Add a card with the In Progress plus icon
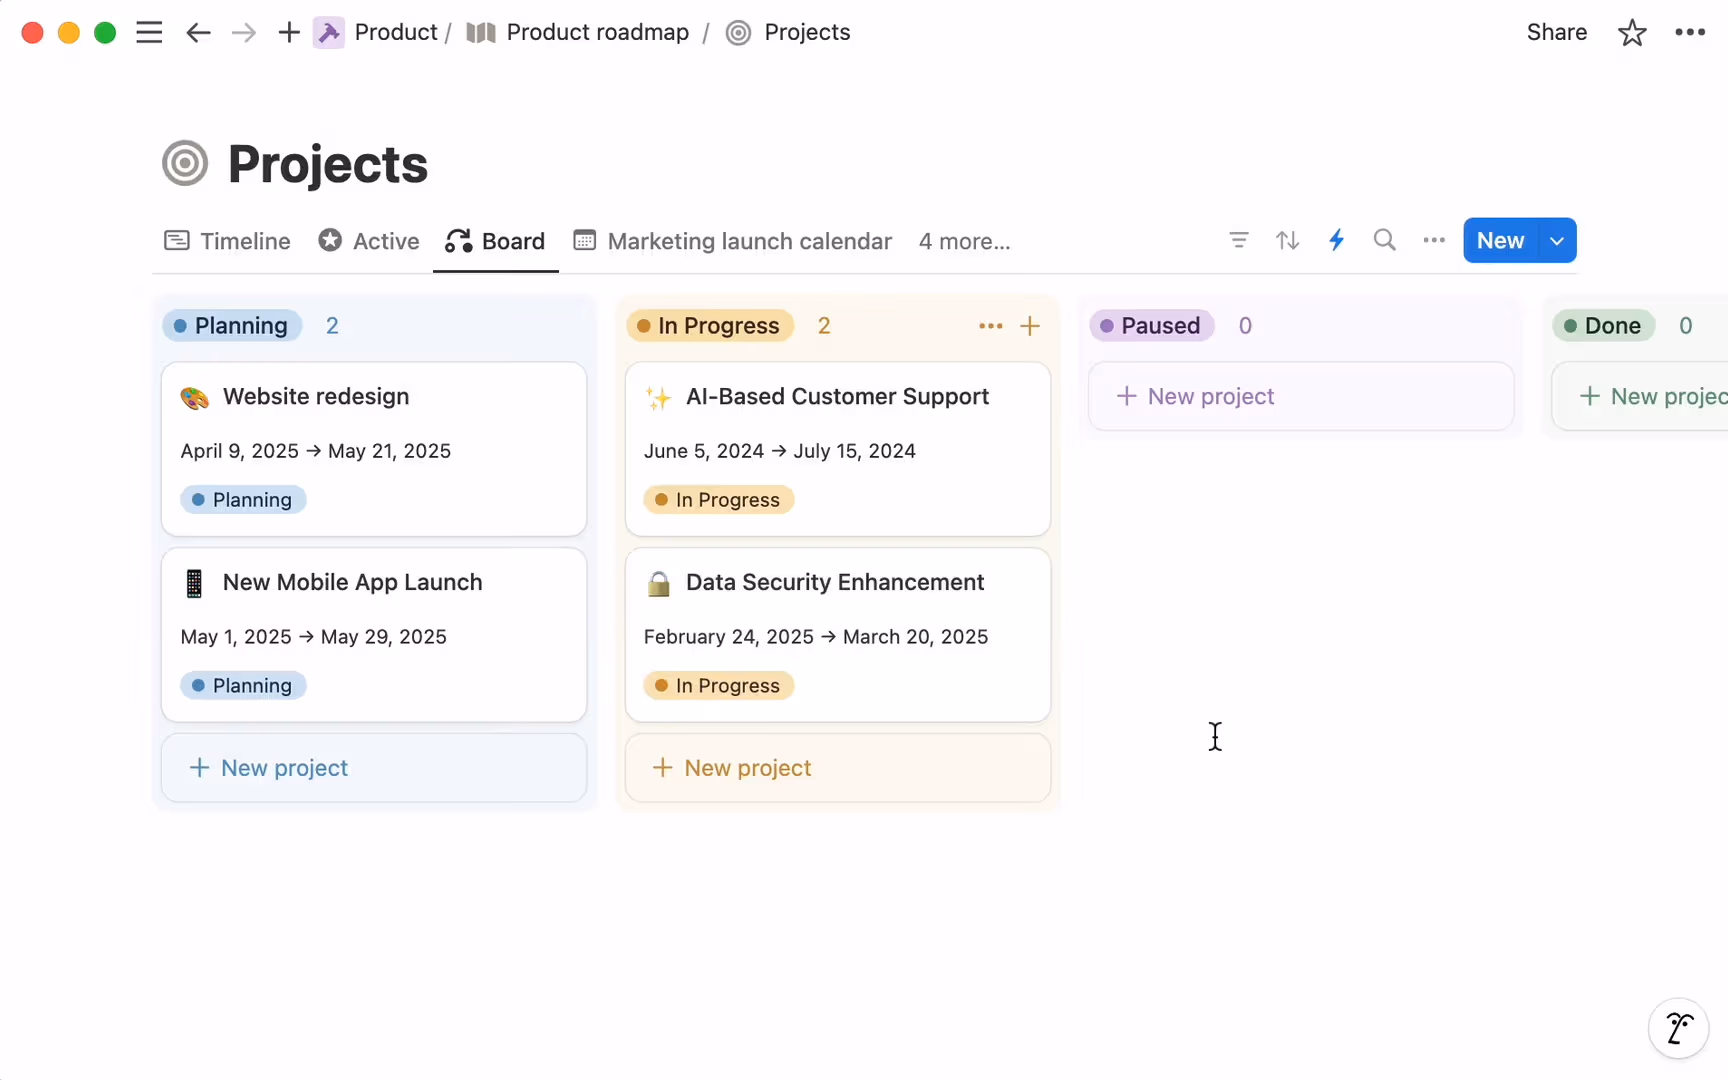Image resolution: width=1728 pixels, height=1080 pixels. click(1031, 325)
